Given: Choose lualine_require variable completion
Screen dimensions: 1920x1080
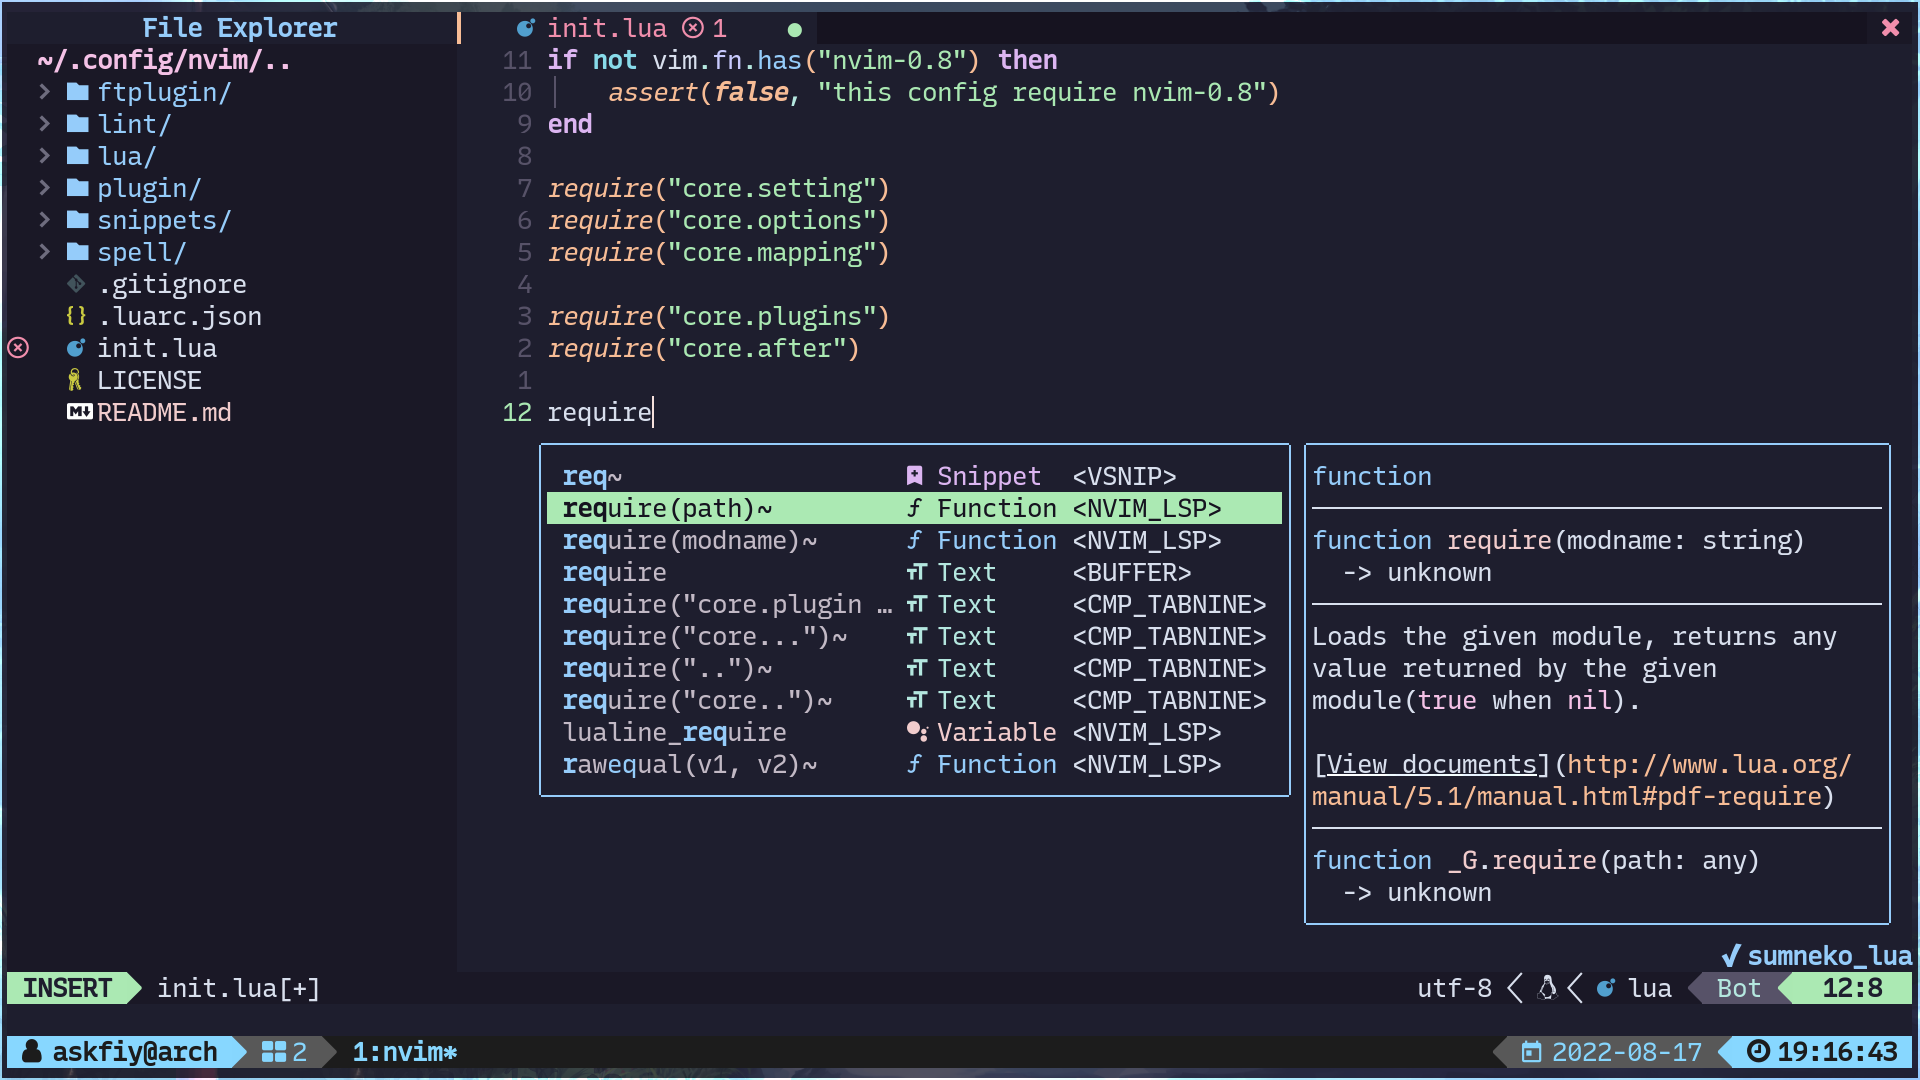Looking at the screenshot, I should [x=675, y=733].
